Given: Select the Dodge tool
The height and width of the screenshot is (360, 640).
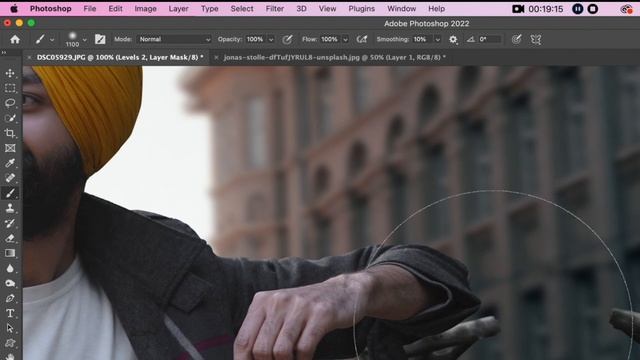Looking at the screenshot, I should pyautogui.click(x=10, y=283).
